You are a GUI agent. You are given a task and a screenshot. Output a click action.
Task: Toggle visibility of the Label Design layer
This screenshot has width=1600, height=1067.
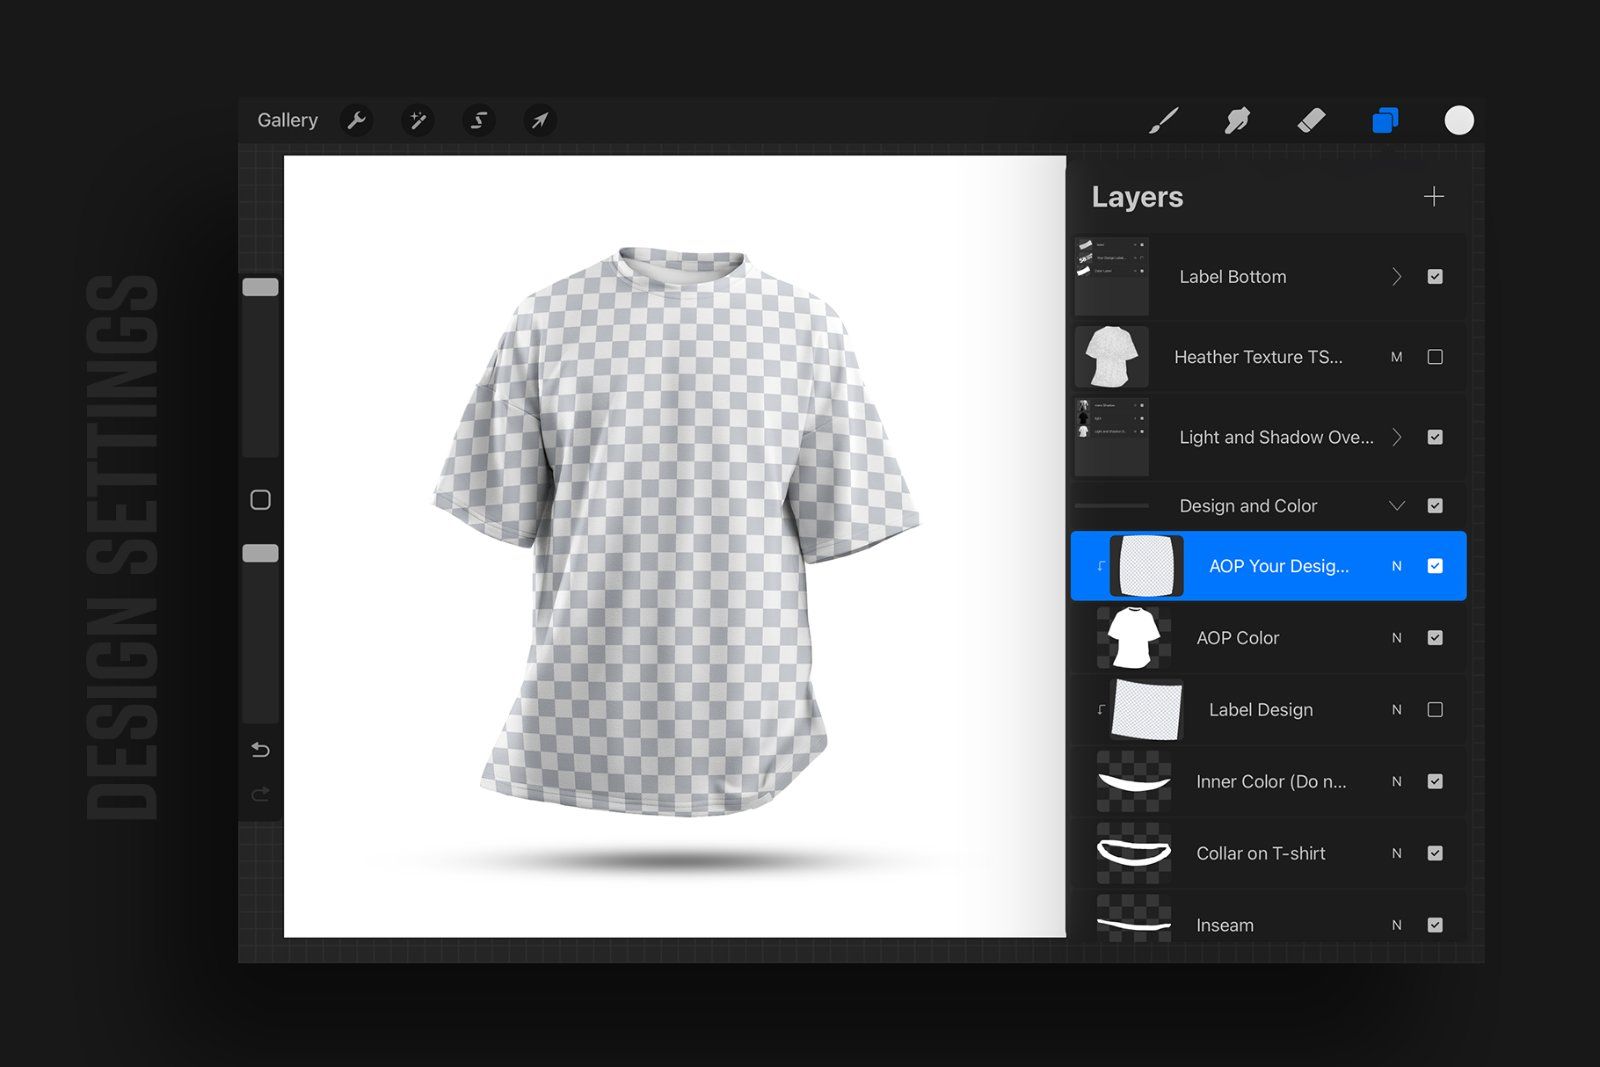1436,709
